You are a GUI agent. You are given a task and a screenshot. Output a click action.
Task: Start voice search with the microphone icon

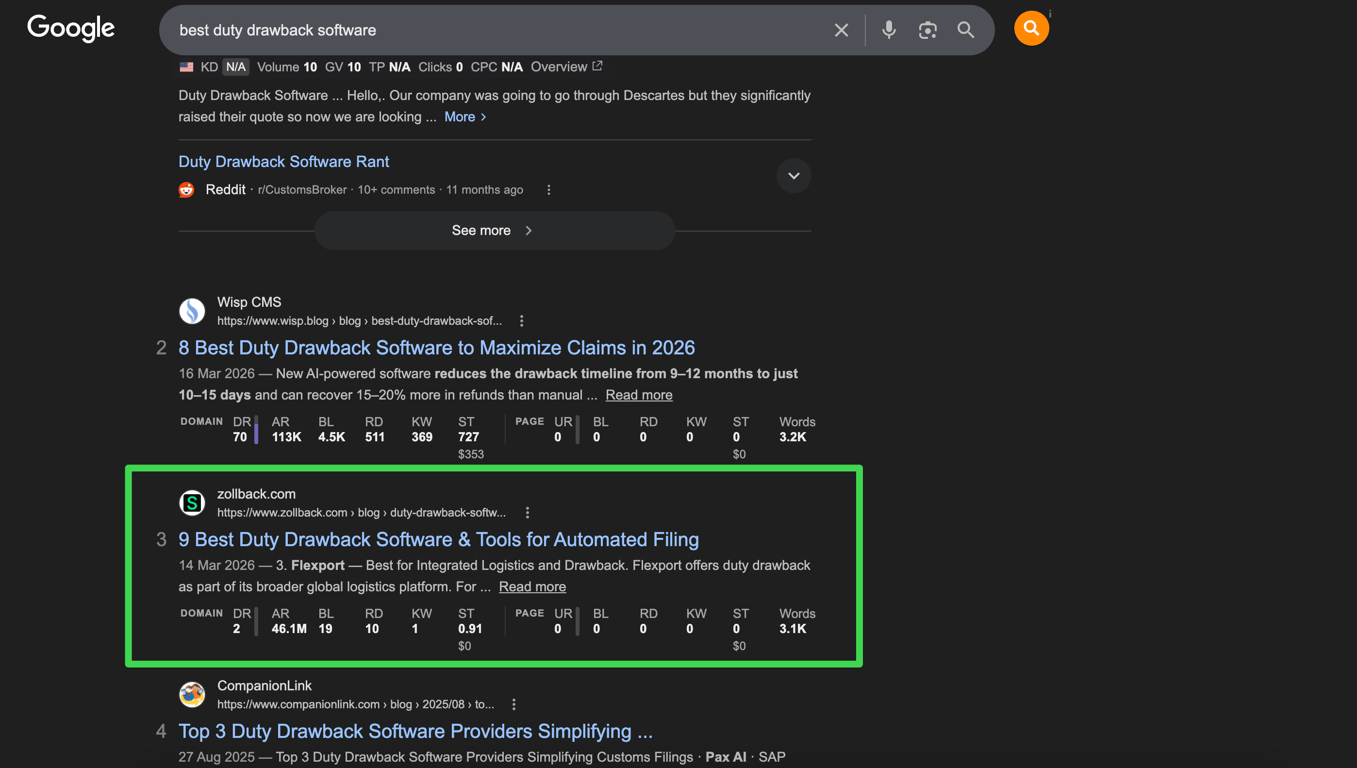click(888, 30)
